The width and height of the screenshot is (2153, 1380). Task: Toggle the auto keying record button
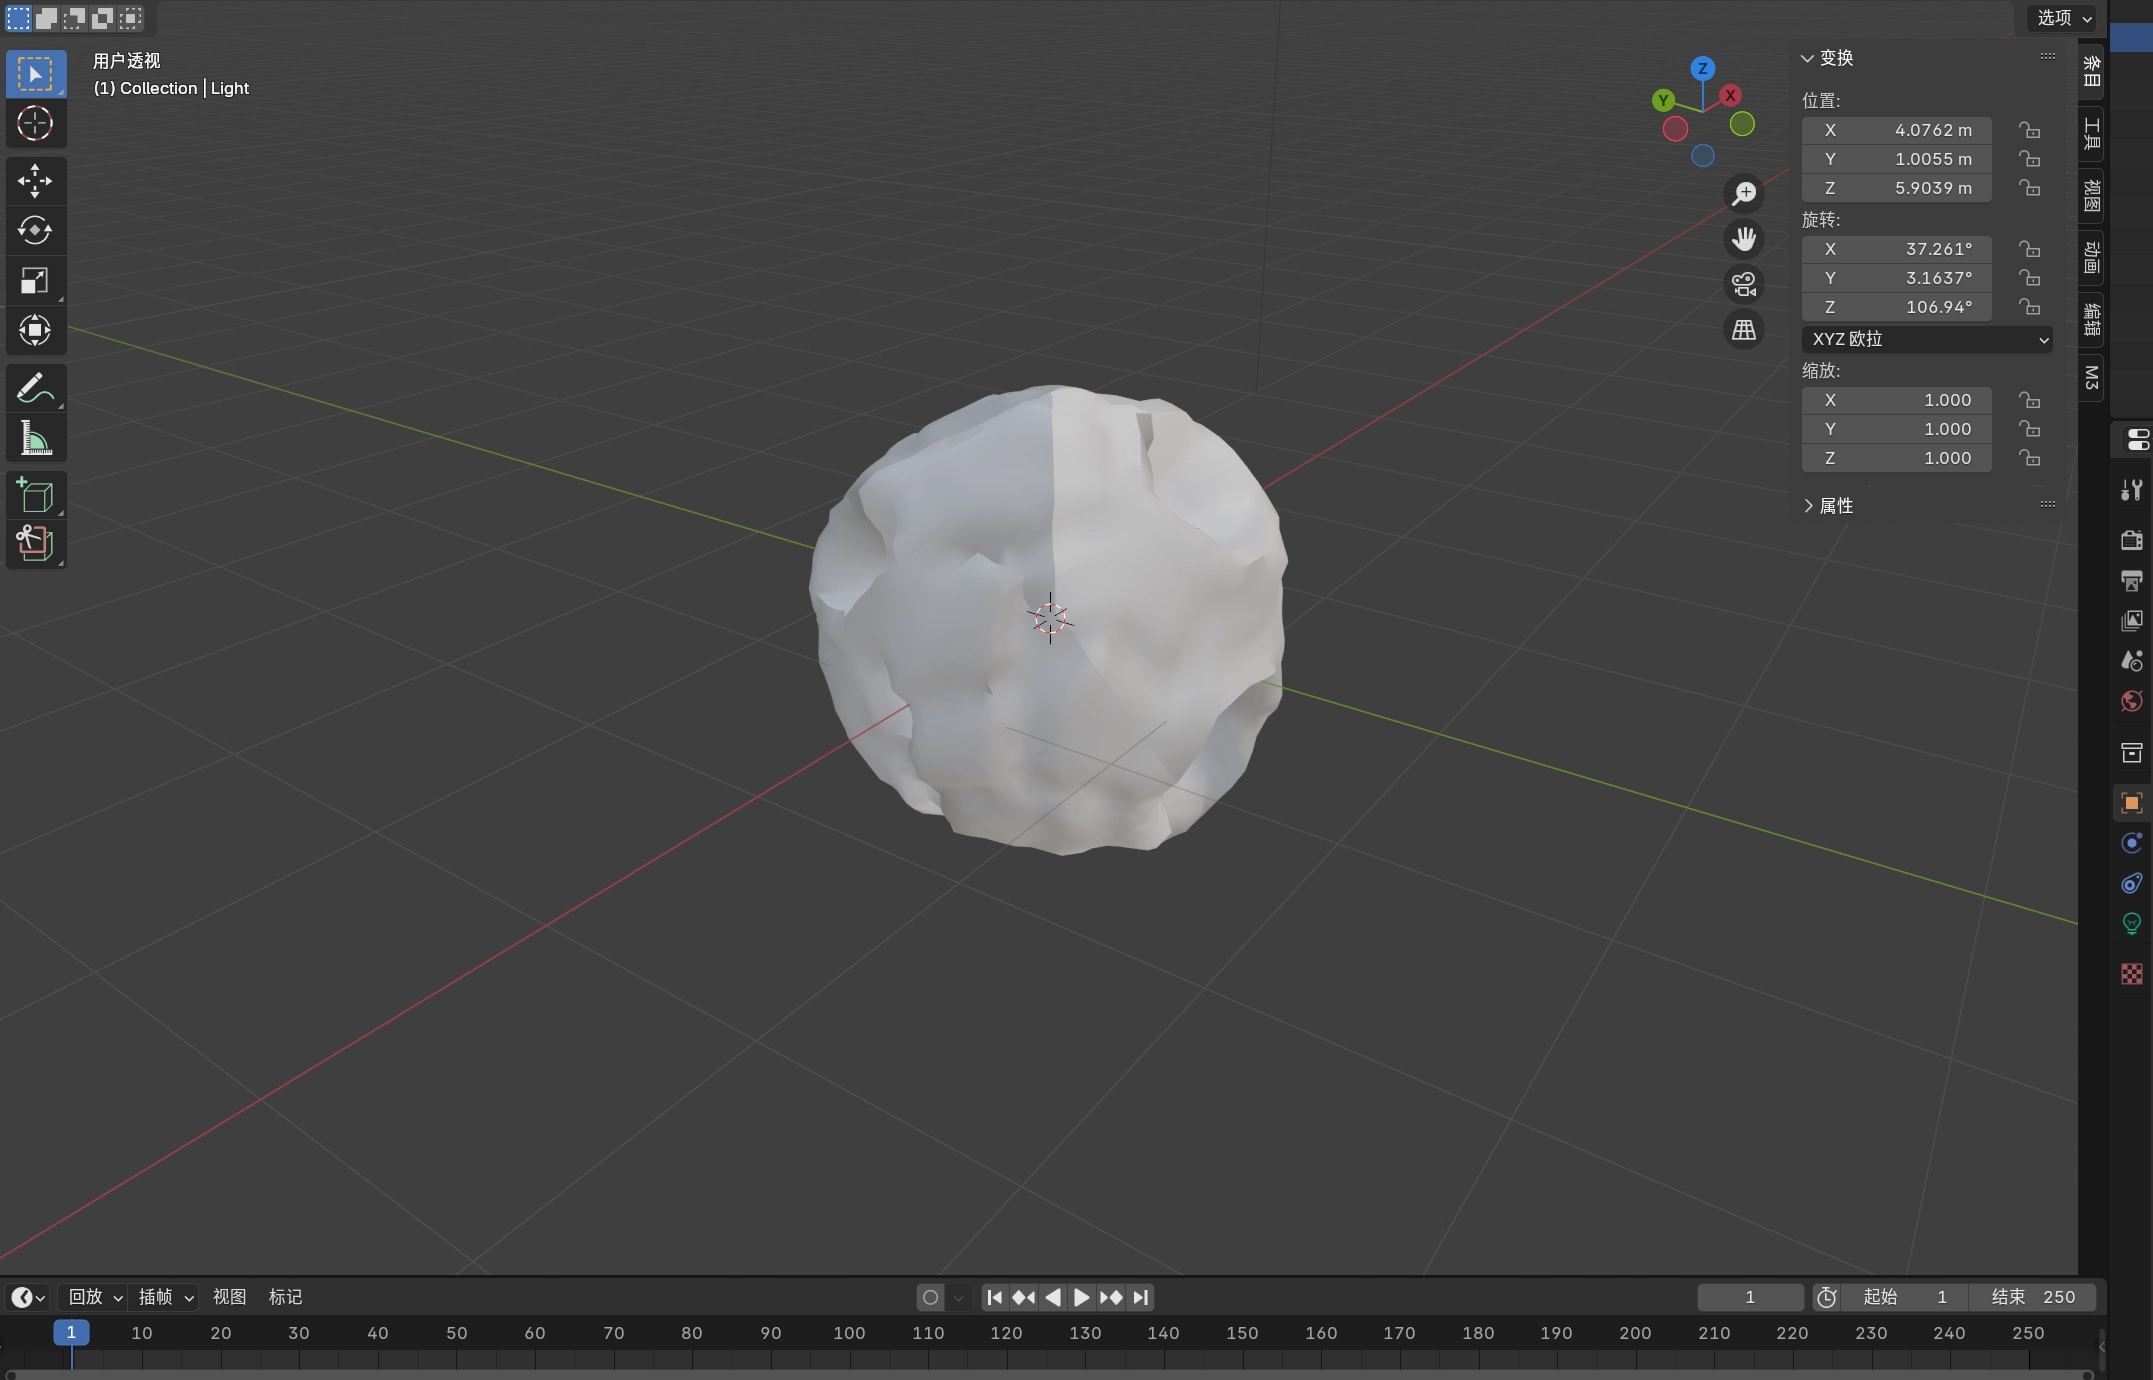coord(930,1297)
